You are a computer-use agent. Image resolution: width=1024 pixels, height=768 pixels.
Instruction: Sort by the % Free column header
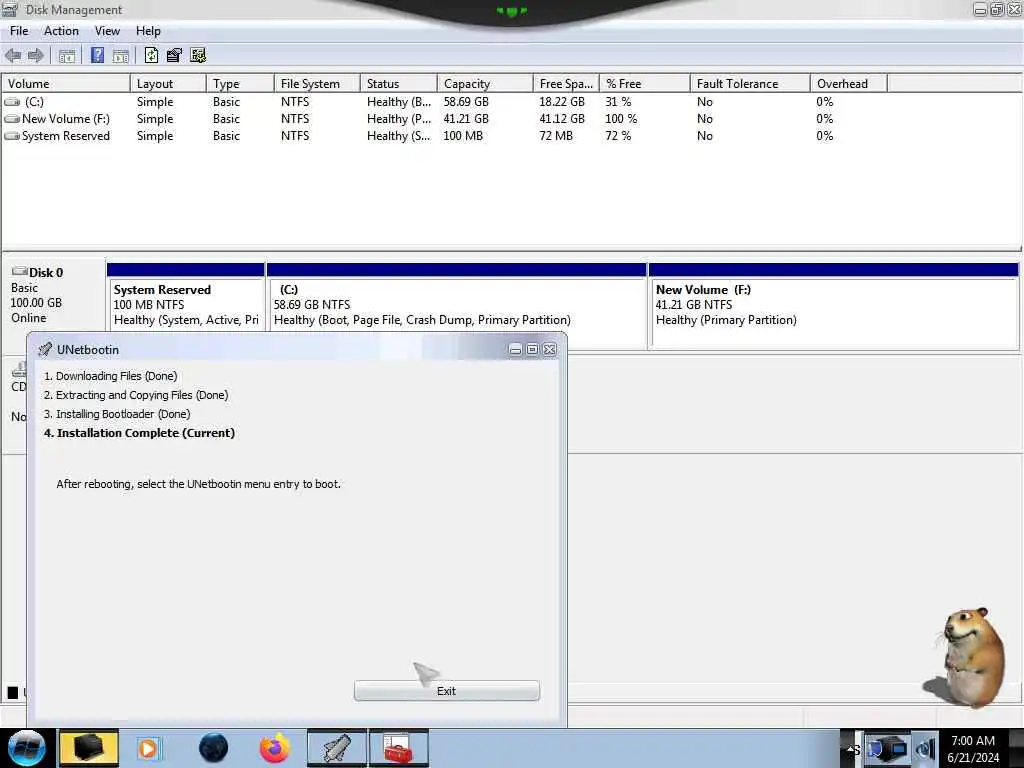(644, 84)
